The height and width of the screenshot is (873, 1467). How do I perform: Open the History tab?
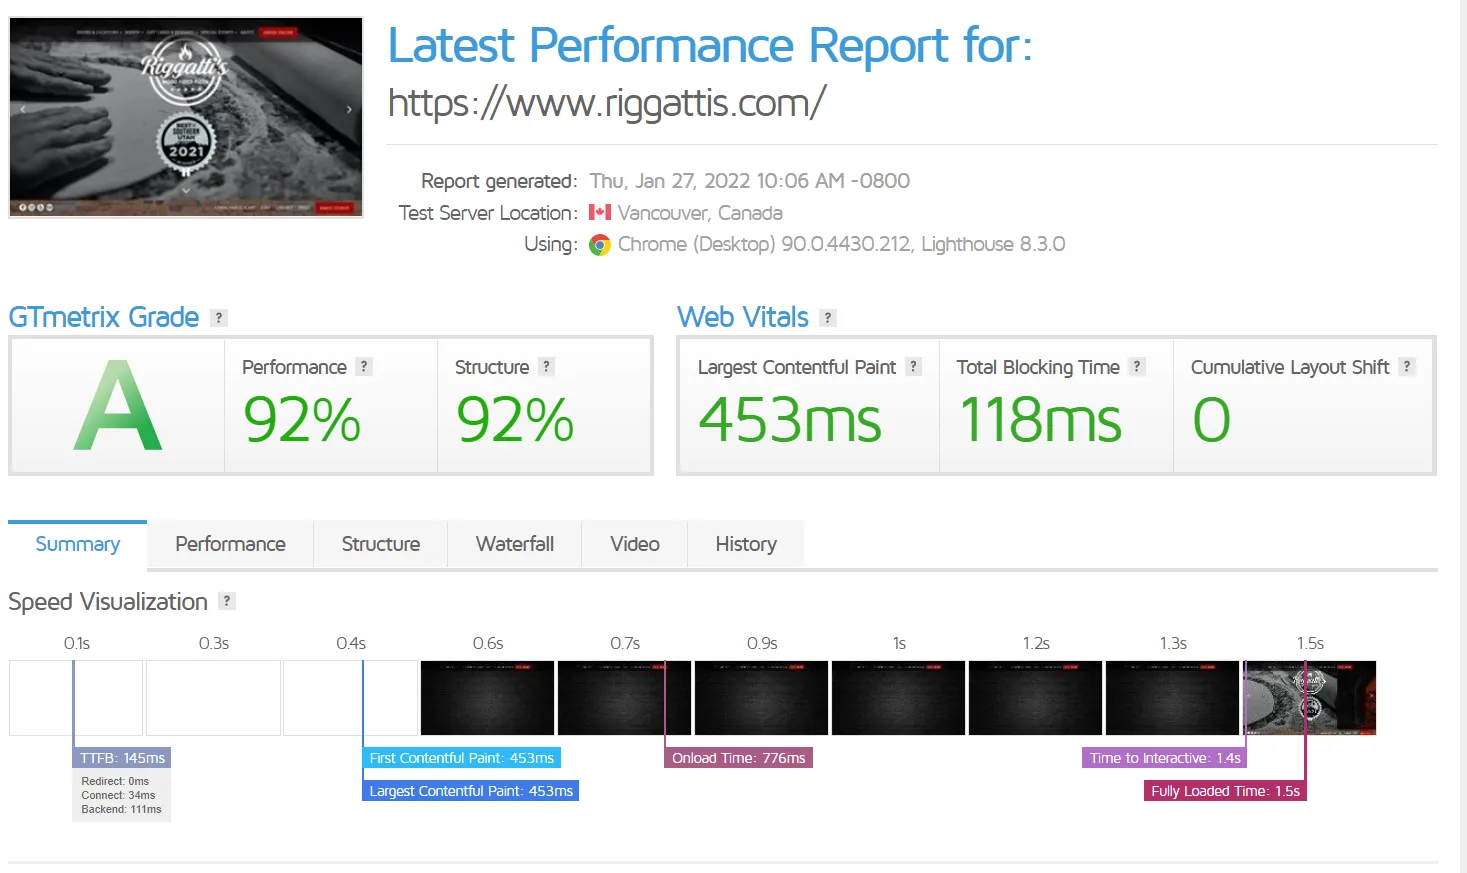click(x=745, y=544)
